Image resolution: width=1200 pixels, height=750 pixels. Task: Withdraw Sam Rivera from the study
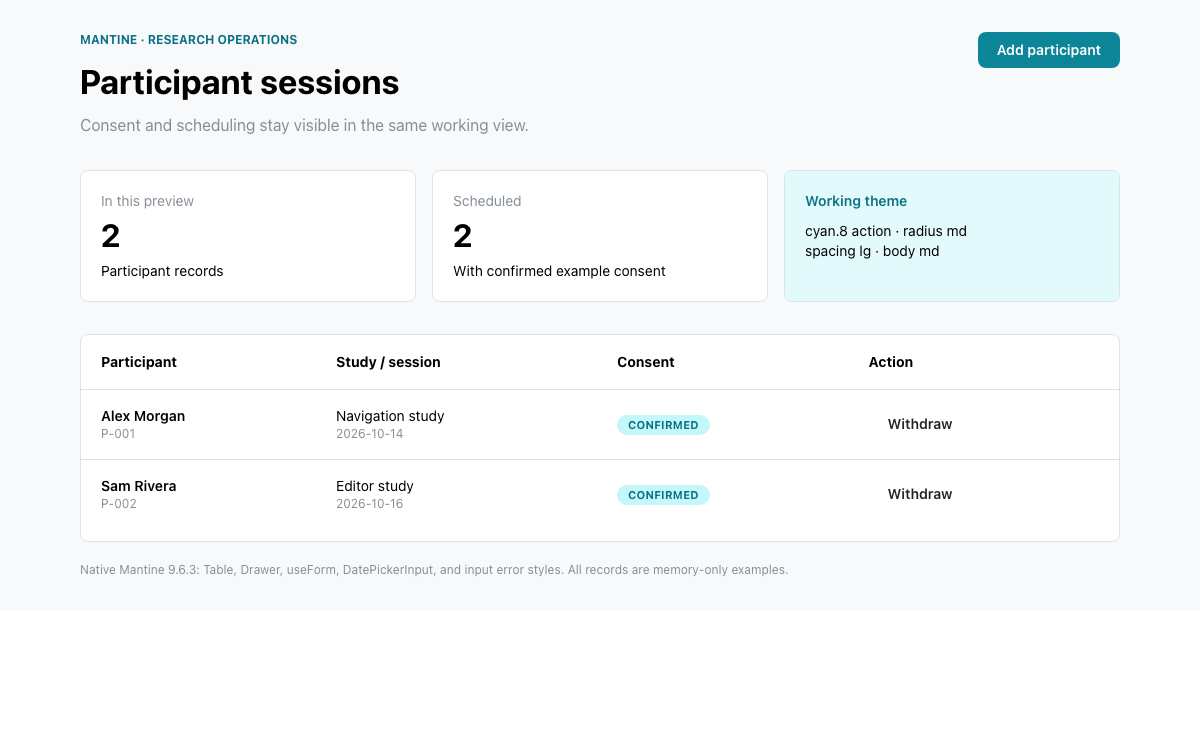click(x=920, y=494)
